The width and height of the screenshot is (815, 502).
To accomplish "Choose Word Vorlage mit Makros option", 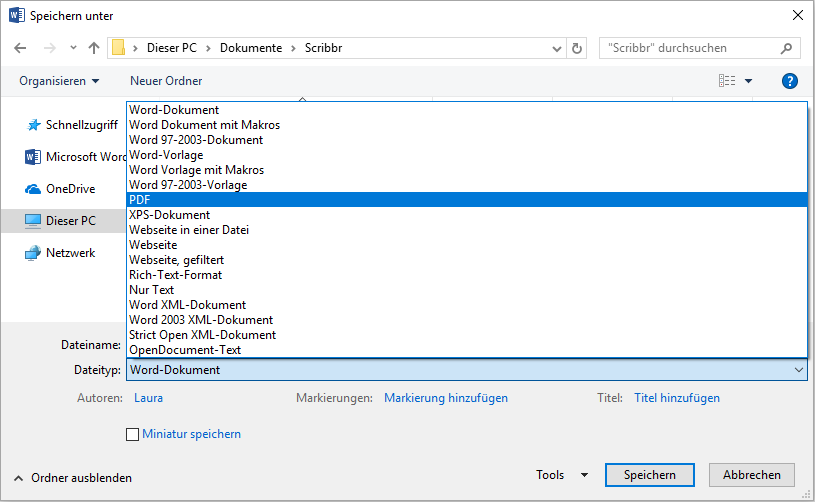I will pos(467,170).
